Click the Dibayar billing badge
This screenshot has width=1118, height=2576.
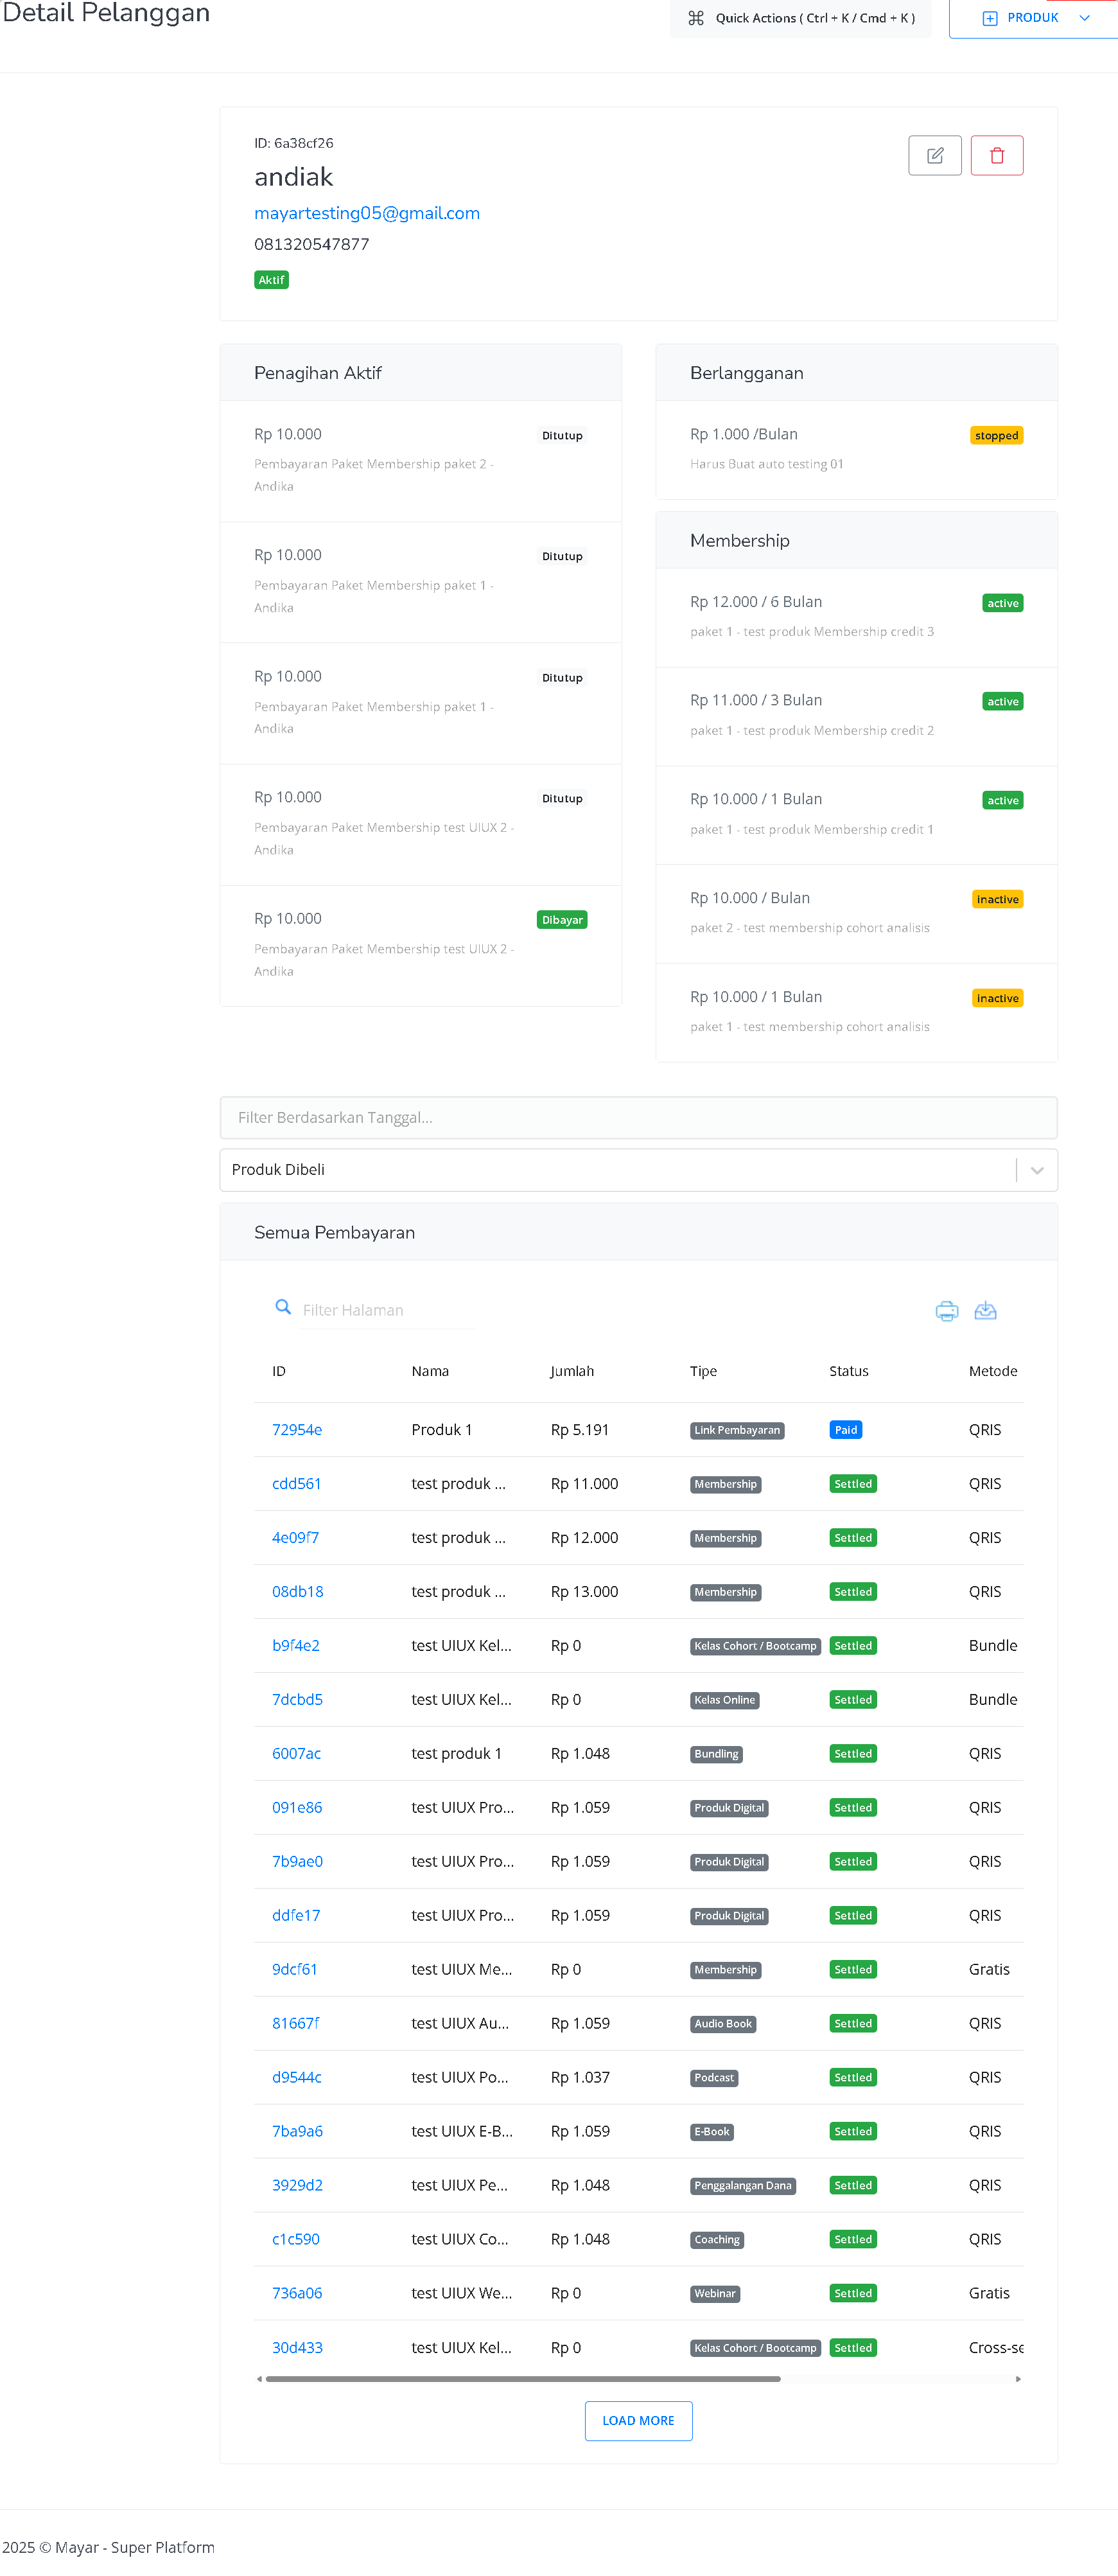(x=562, y=920)
